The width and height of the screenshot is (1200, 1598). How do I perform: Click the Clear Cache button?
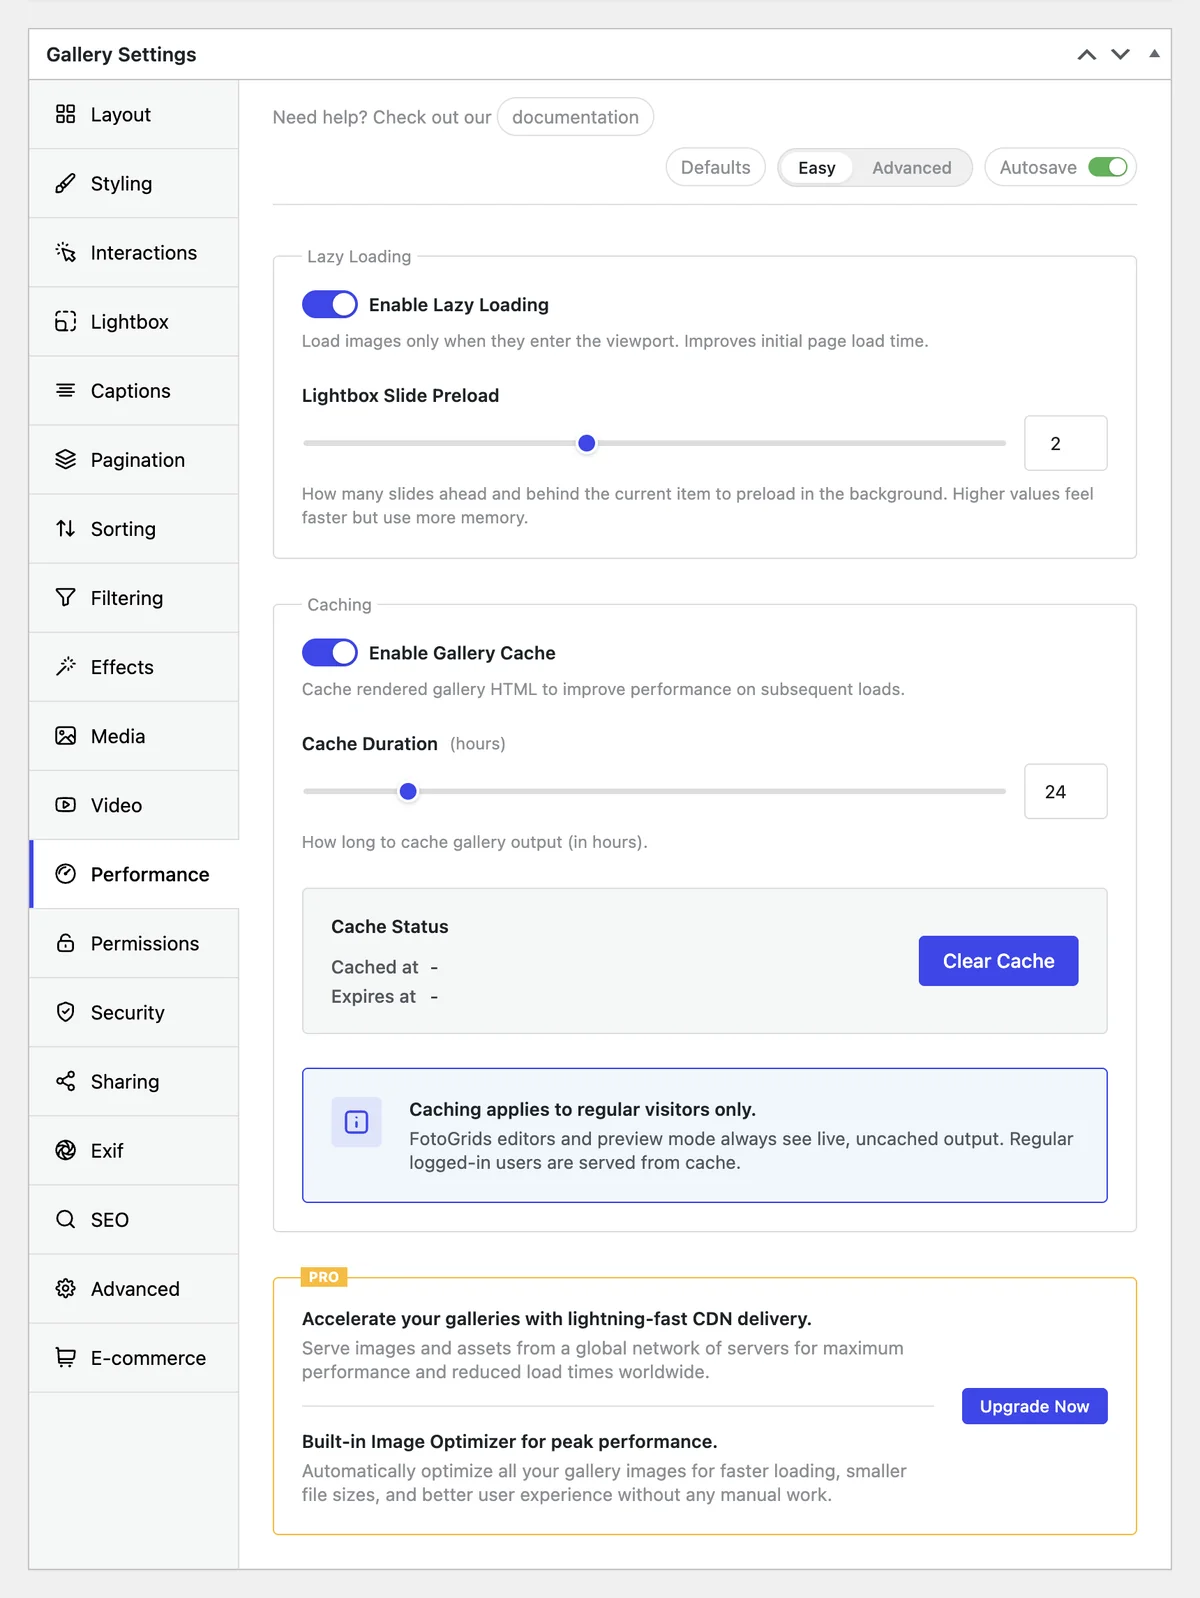(998, 961)
